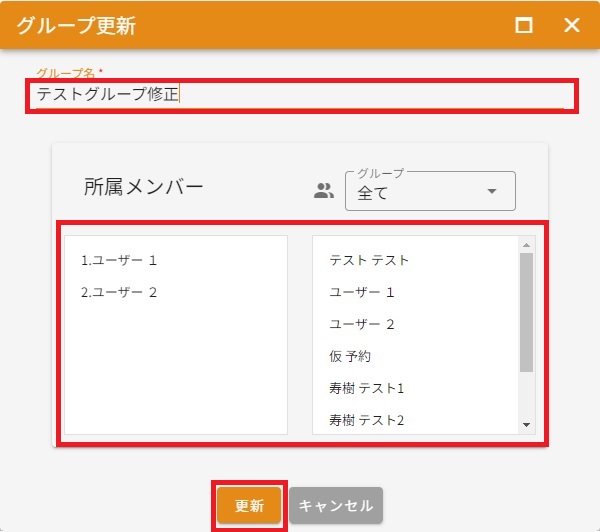The height and width of the screenshot is (532, 600).
Task: Click the グループ更新 title bar text
Action: pos(76,25)
